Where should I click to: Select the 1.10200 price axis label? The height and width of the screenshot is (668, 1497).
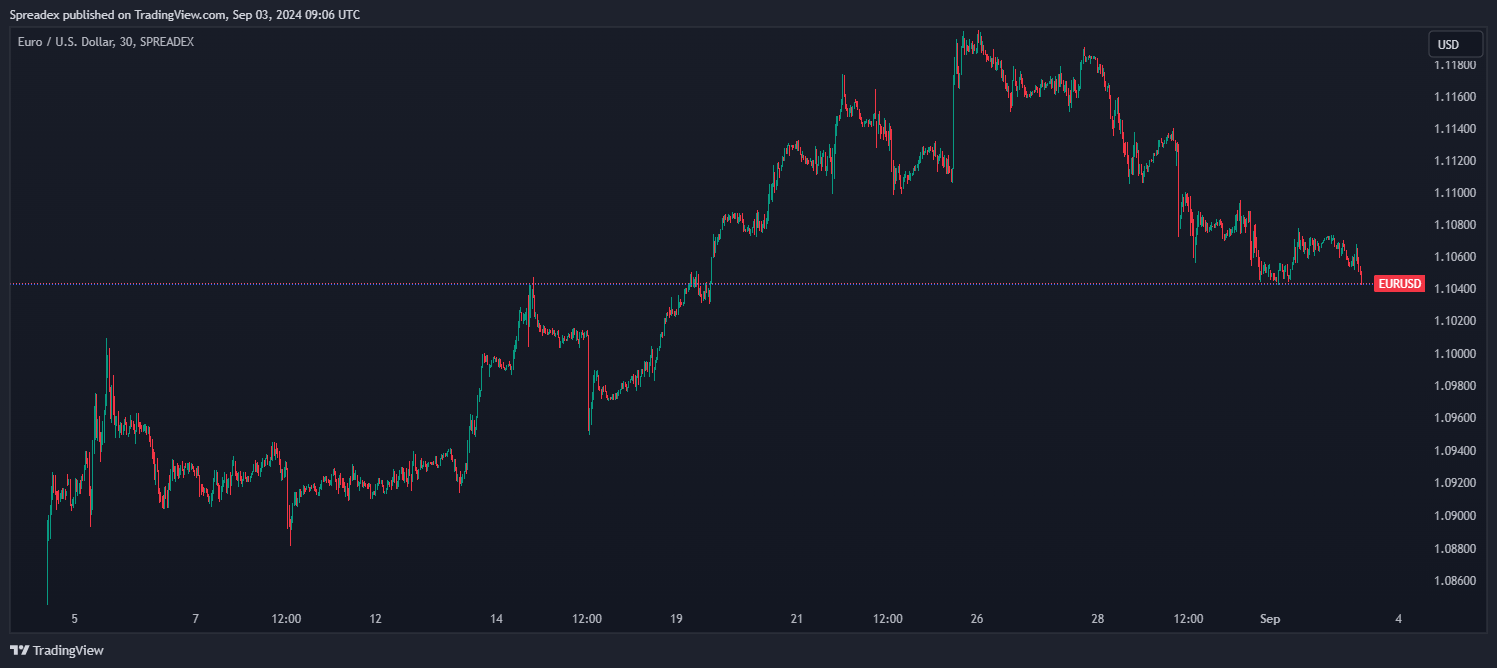pos(1456,321)
